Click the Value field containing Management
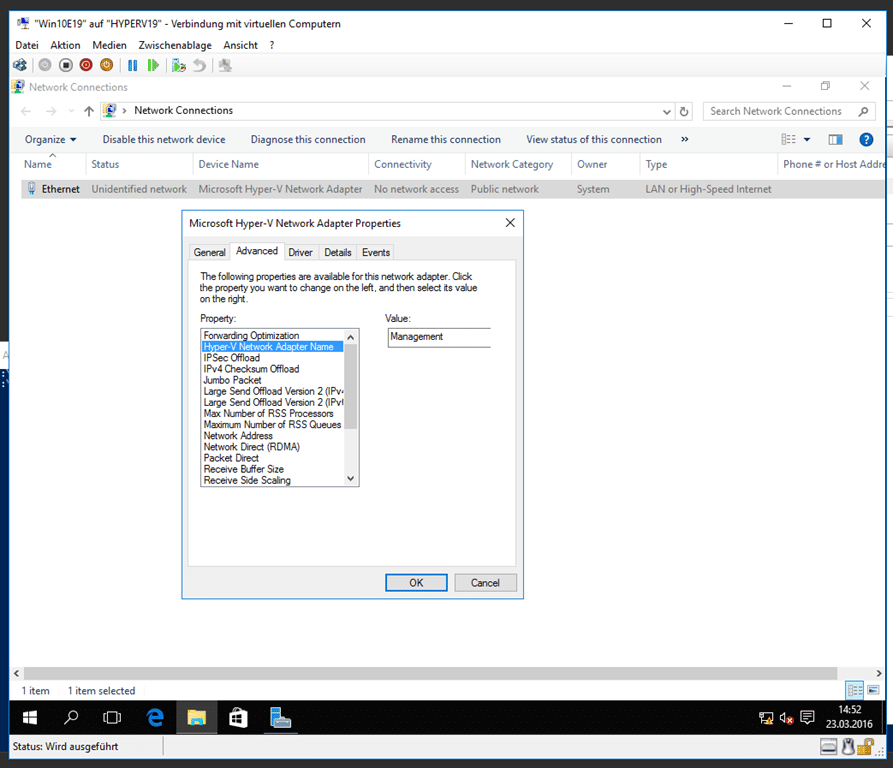Screen dimensions: 893x768 439,337
